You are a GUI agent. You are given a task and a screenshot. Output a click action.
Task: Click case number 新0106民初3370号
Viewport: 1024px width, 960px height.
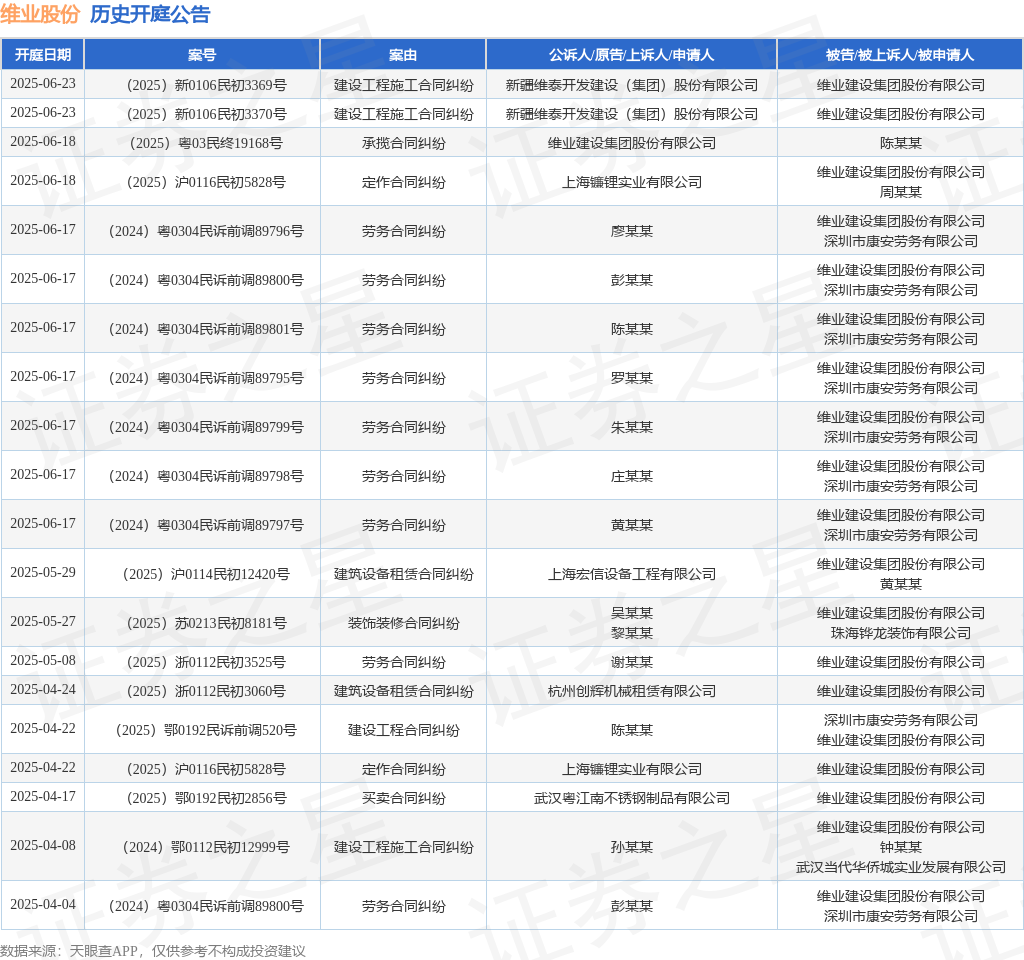coord(206,114)
